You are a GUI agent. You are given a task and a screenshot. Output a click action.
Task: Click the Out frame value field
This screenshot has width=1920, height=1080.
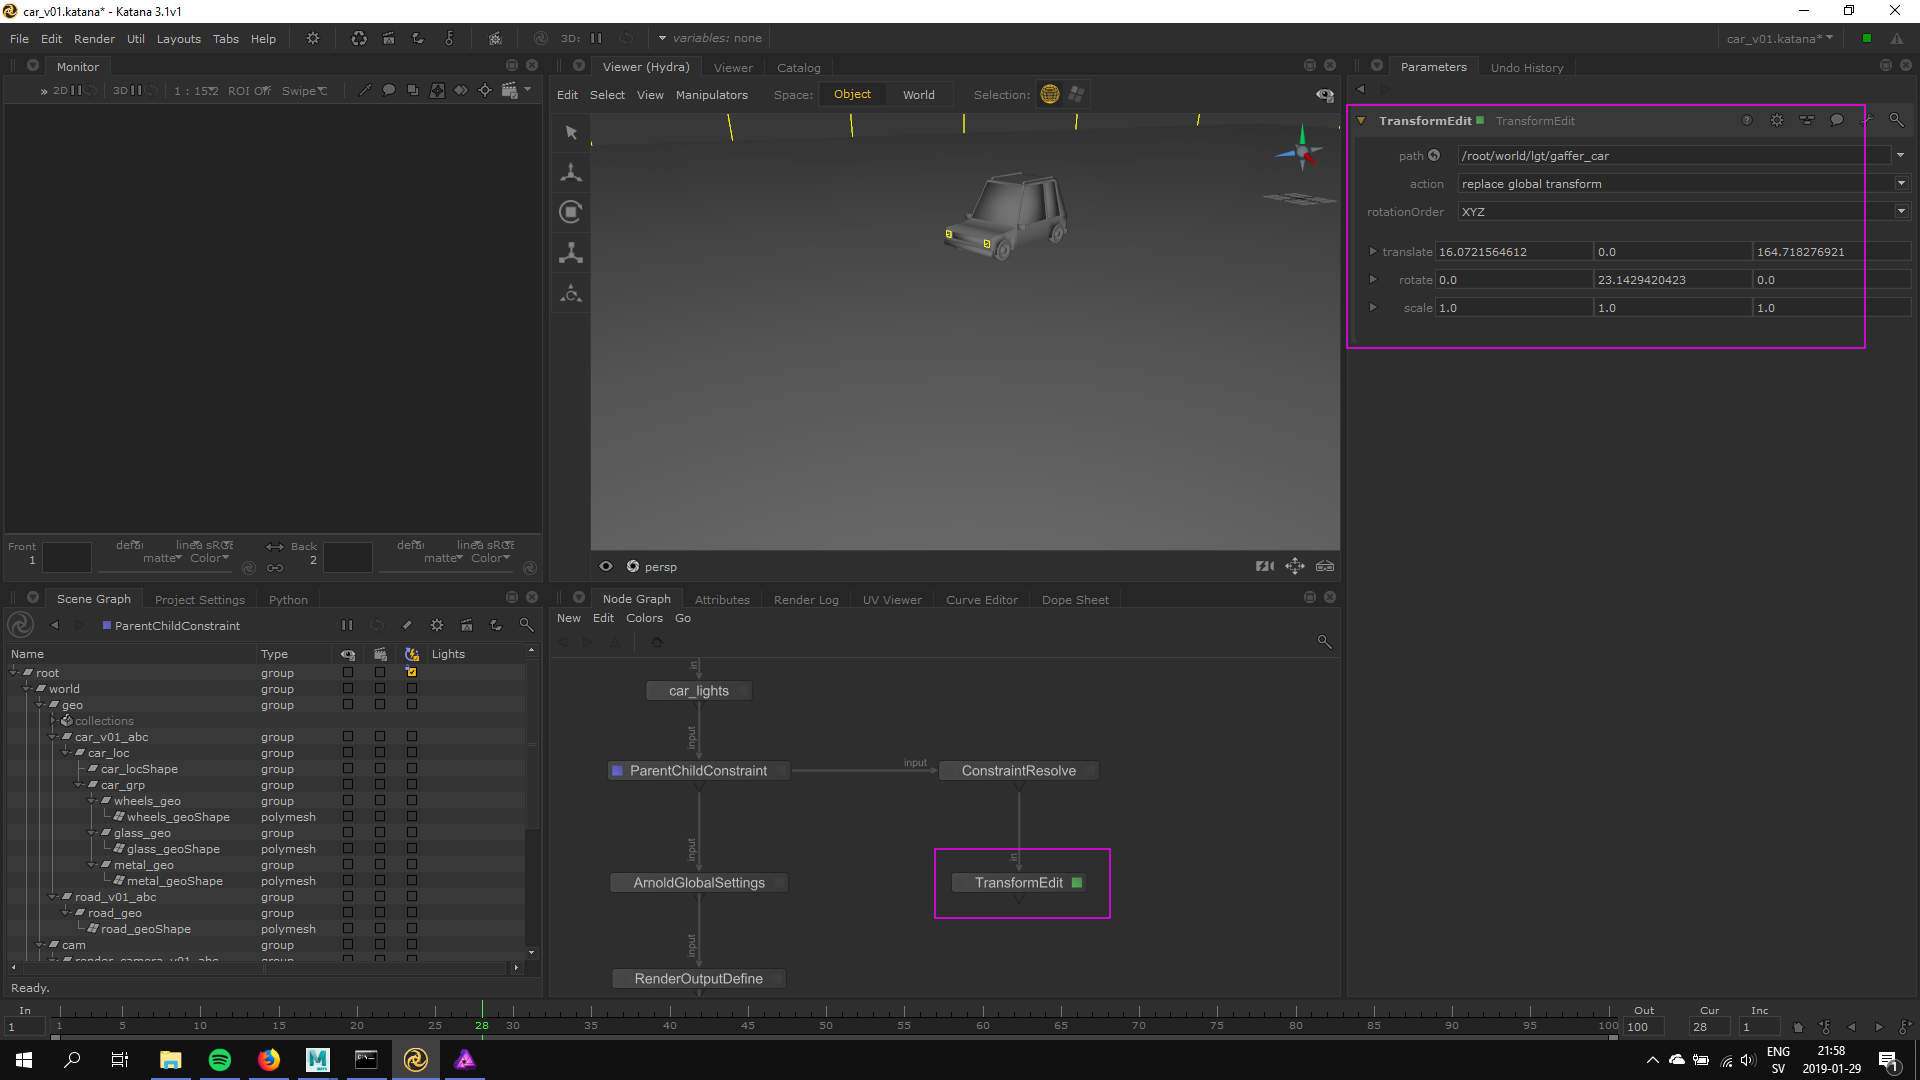[1644, 1027]
